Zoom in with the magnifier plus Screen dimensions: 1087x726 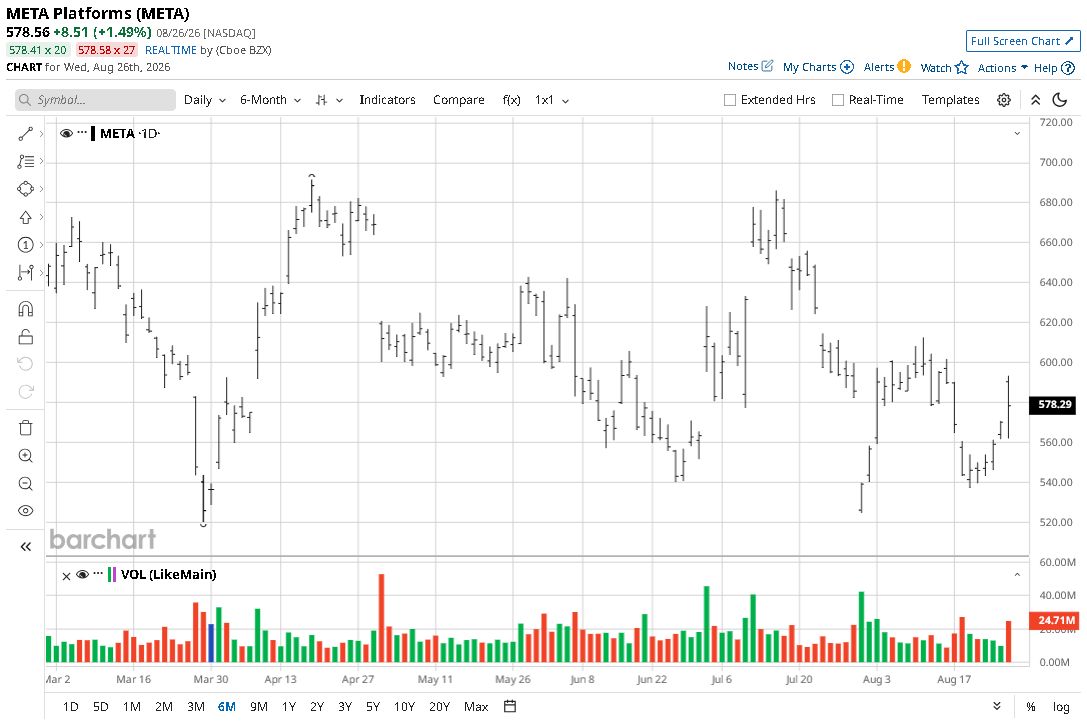[26, 456]
